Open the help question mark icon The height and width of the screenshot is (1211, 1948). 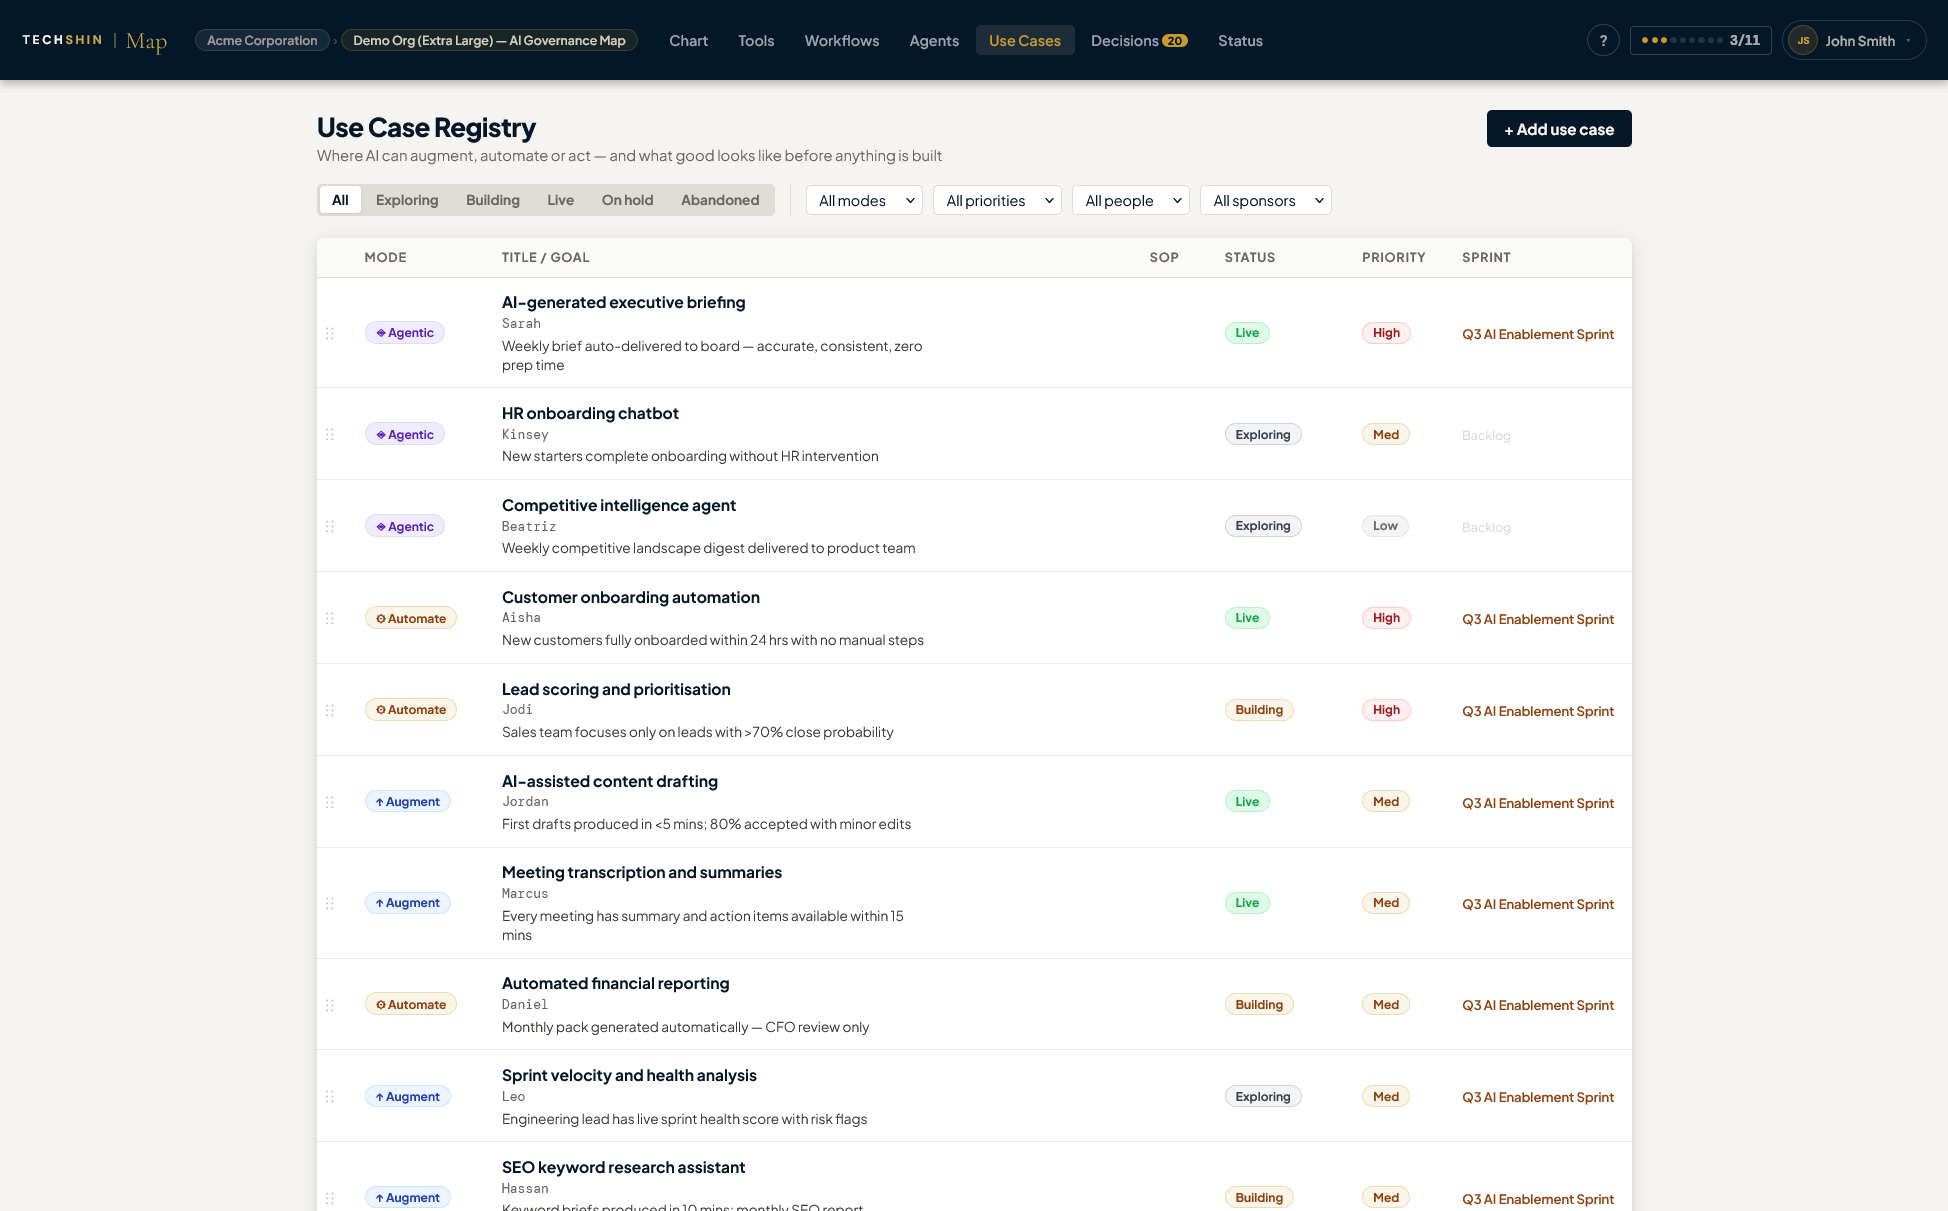click(1603, 40)
